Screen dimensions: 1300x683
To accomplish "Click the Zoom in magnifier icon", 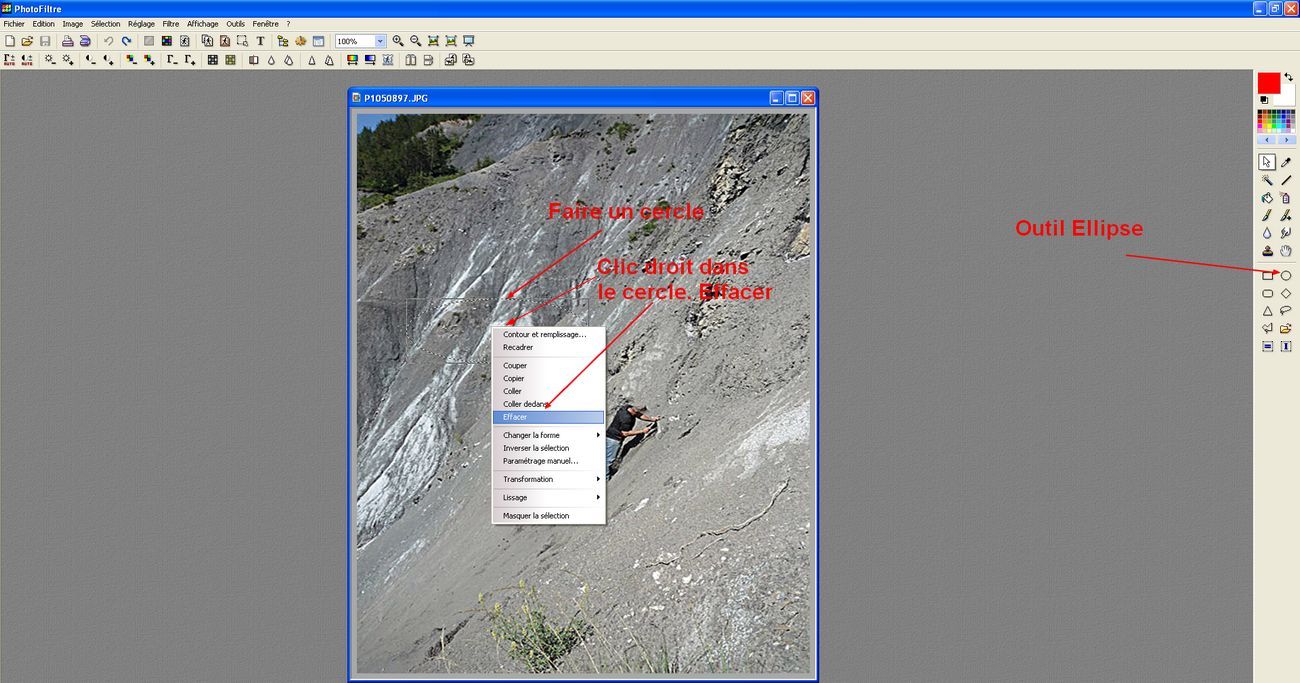I will point(398,41).
